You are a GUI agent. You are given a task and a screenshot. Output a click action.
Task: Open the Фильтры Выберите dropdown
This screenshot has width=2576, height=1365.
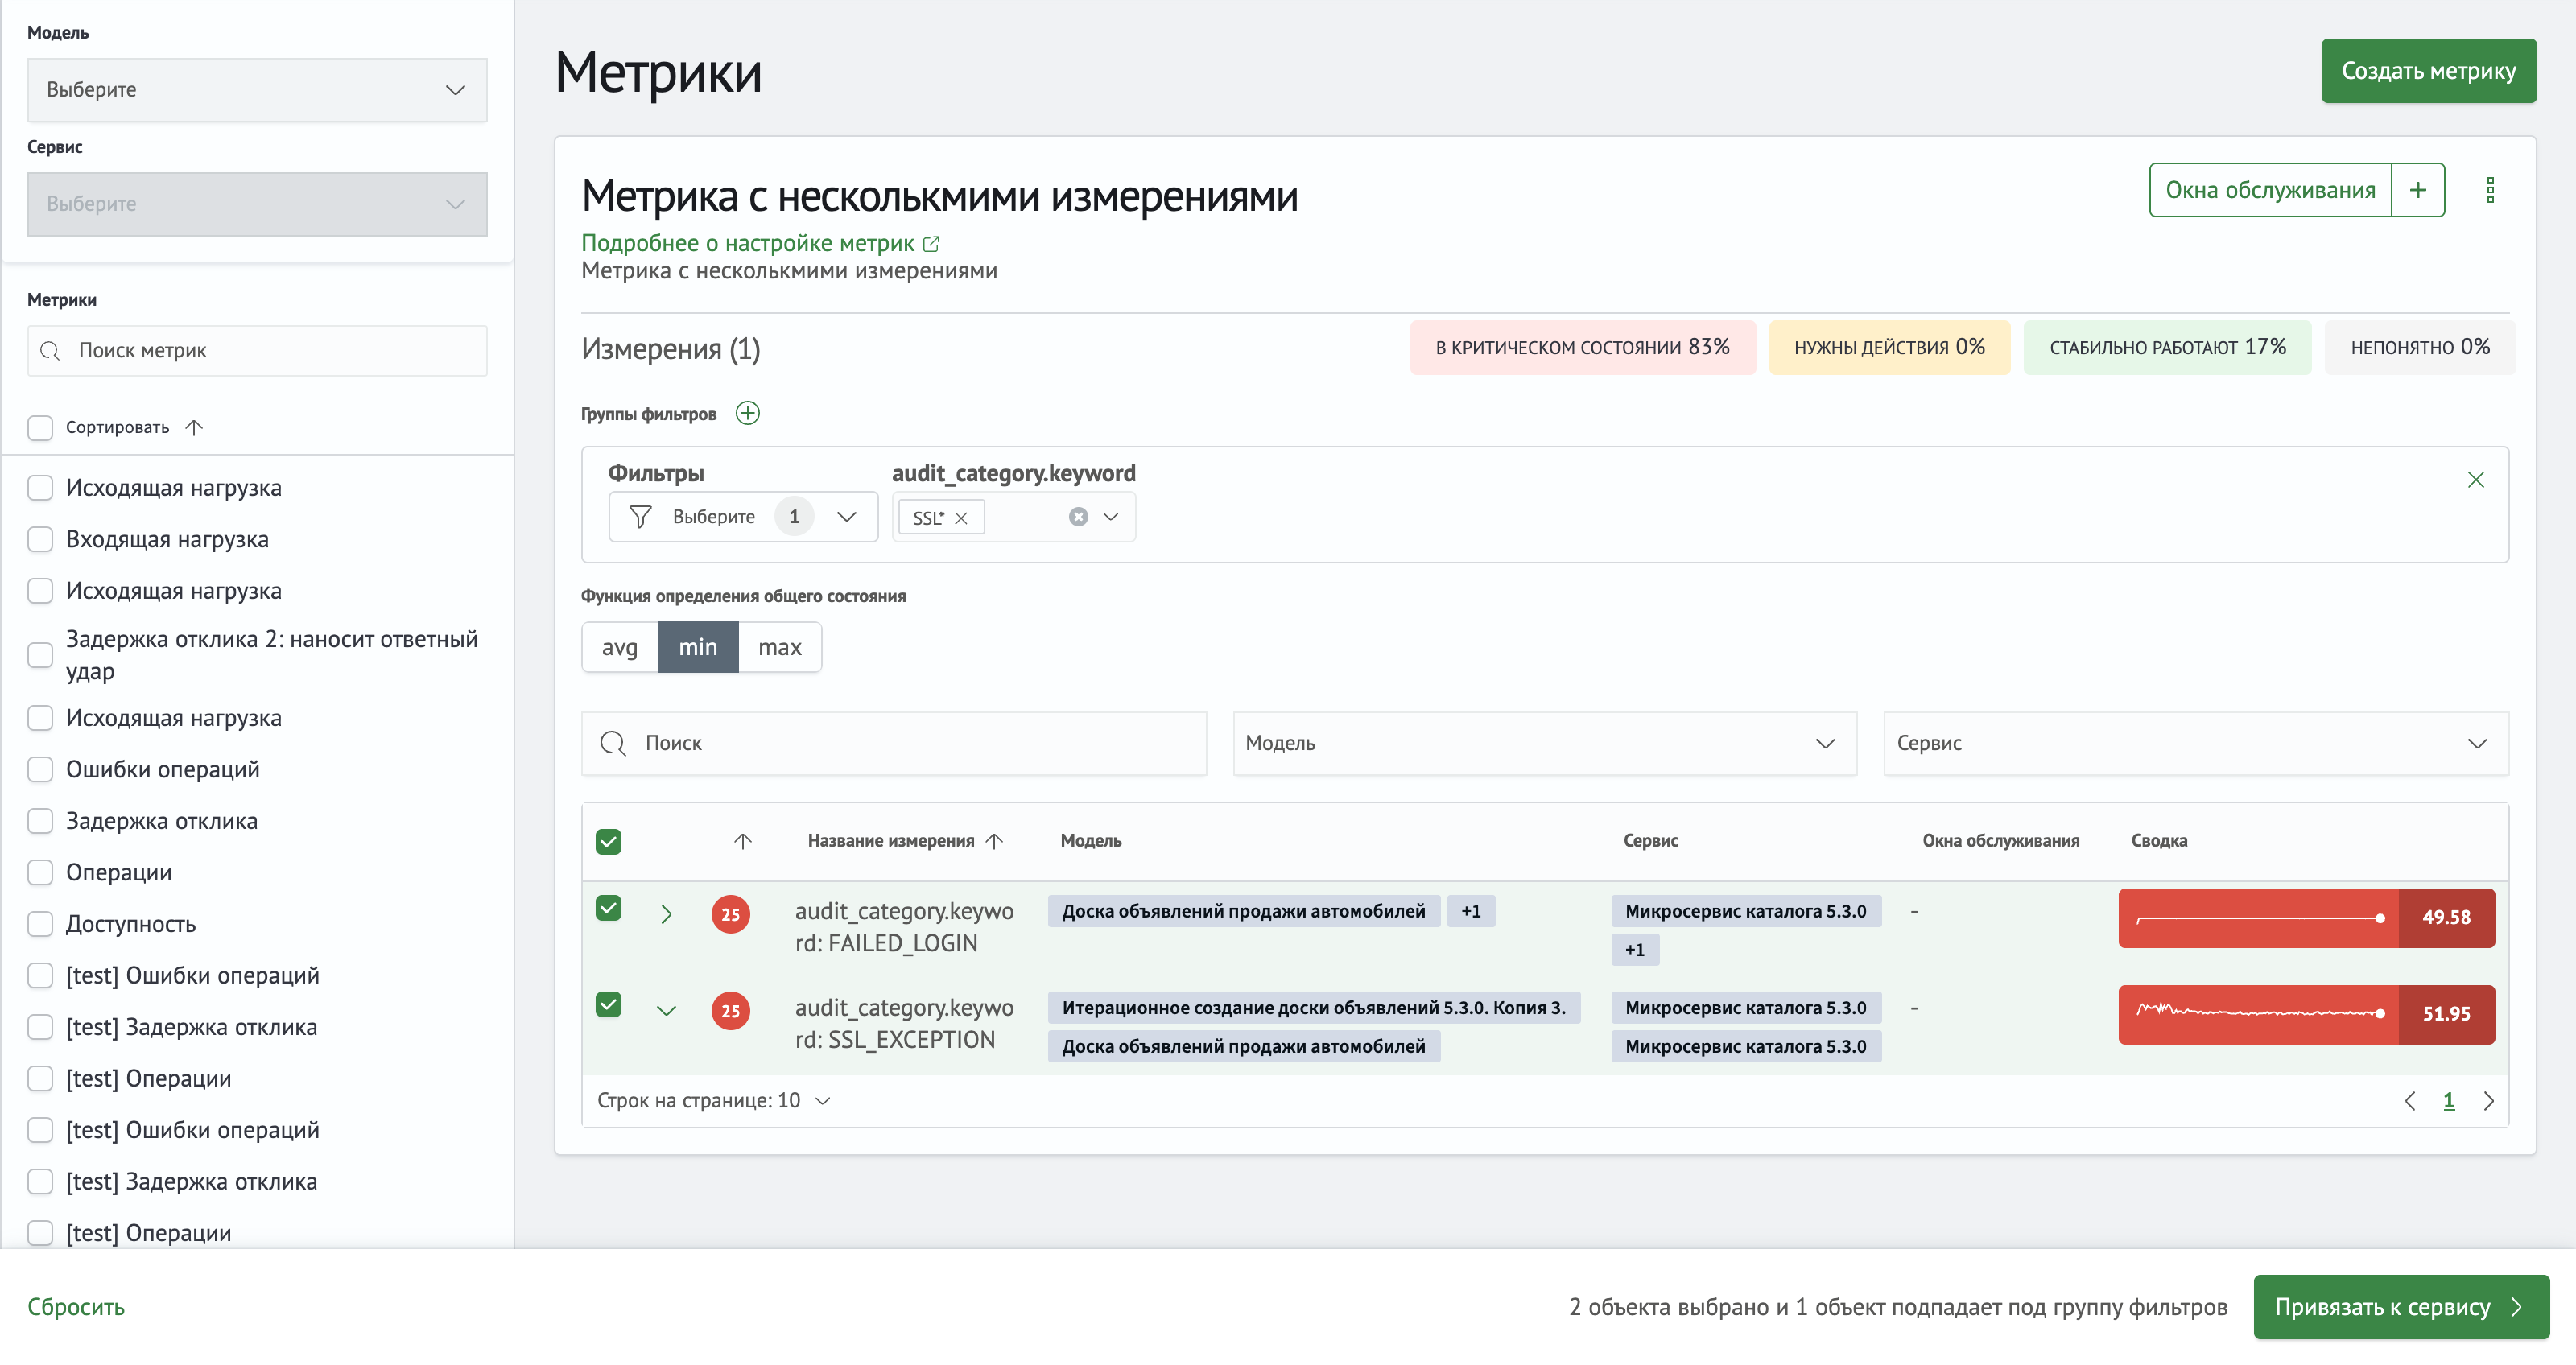point(742,517)
